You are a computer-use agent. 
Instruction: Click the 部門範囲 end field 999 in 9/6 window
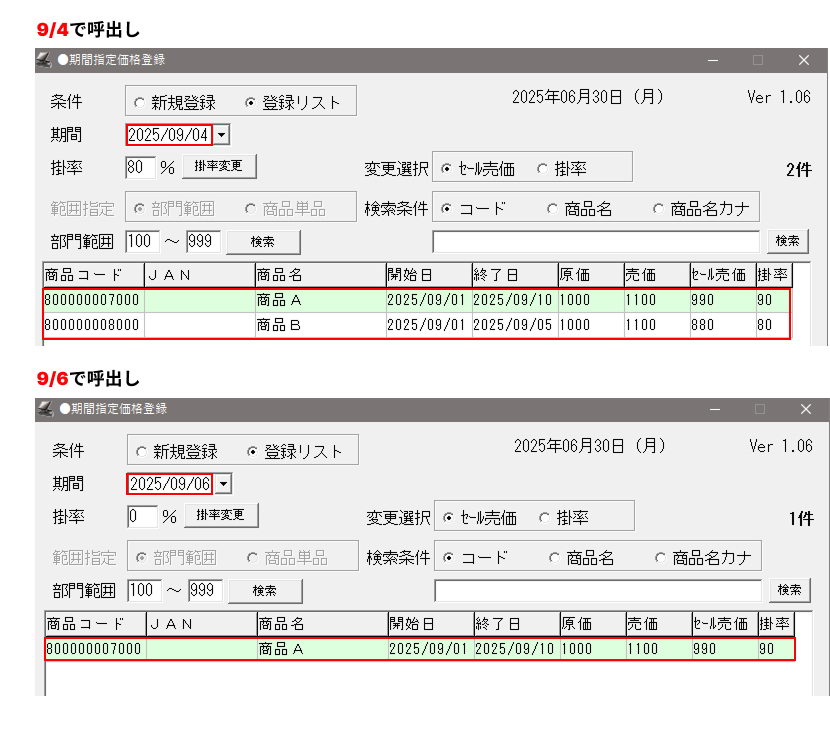(x=205, y=591)
